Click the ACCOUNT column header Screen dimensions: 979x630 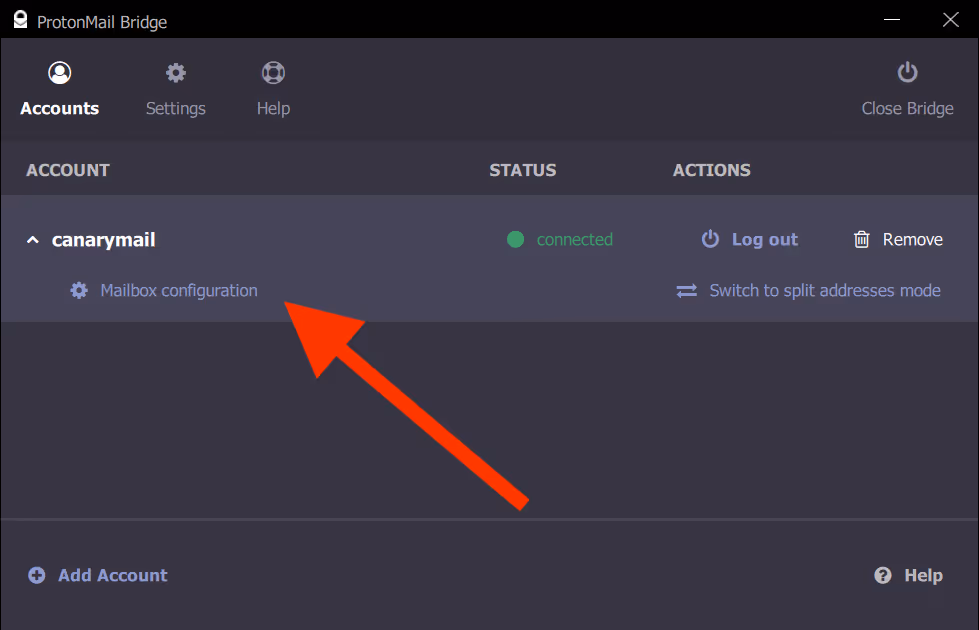click(67, 170)
